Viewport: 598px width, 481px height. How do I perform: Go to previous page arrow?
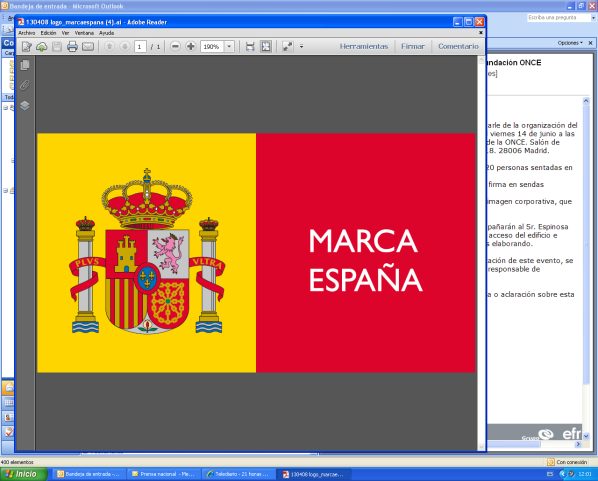click(x=109, y=47)
